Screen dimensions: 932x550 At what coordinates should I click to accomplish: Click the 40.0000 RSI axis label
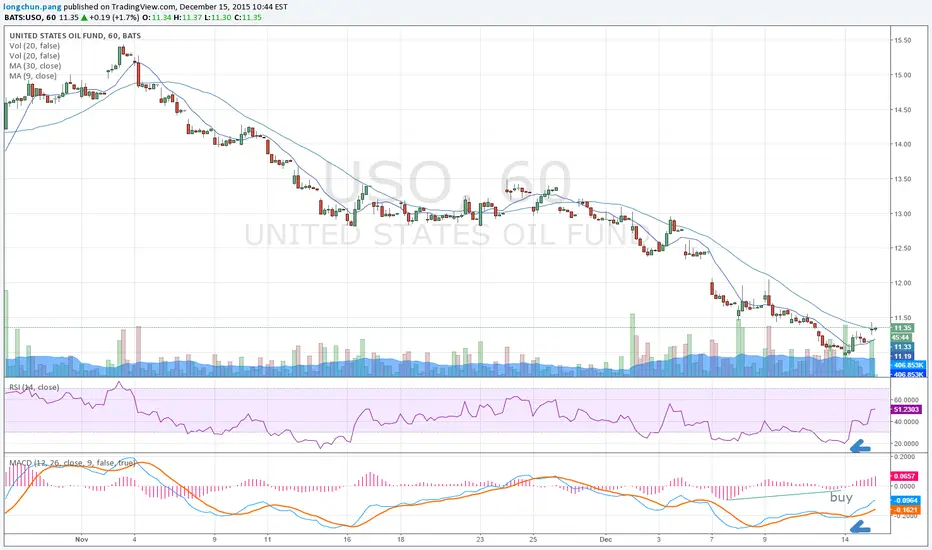coord(906,422)
